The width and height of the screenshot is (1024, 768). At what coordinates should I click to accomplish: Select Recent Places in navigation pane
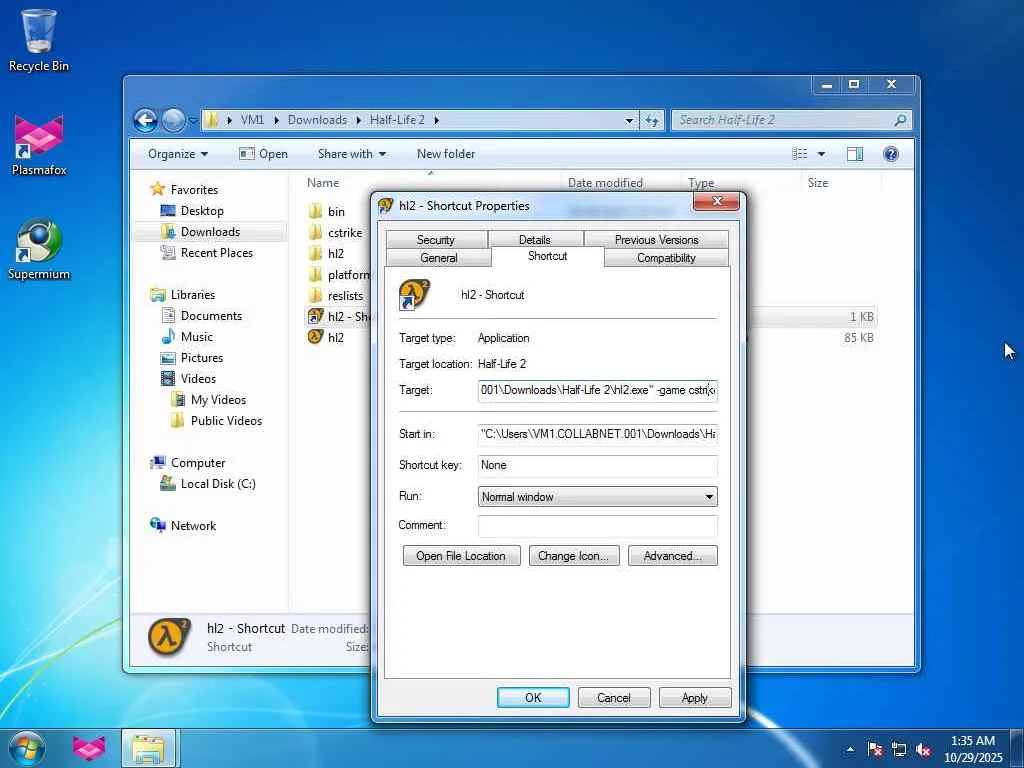(x=216, y=253)
